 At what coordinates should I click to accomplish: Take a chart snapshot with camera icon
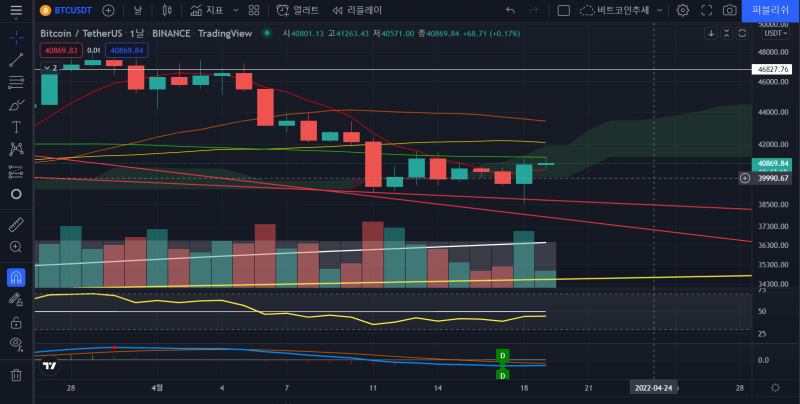pos(730,10)
